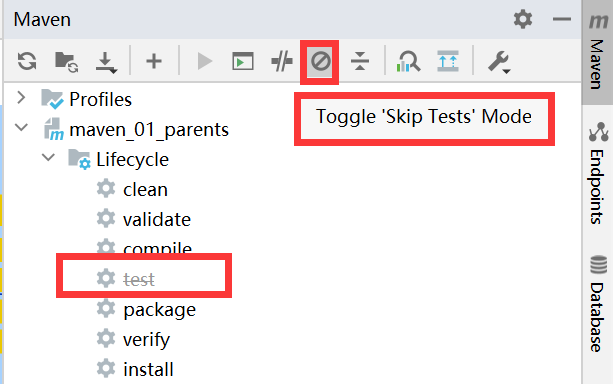Select maven_01_parents project item

pyautogui.click(x=149, y=129)
